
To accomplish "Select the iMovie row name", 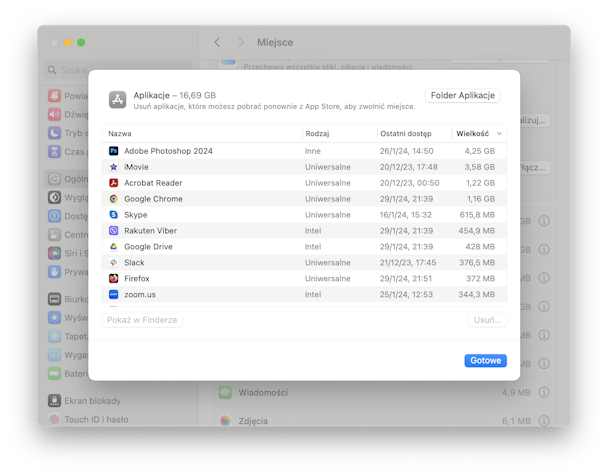I will [136, 167].
